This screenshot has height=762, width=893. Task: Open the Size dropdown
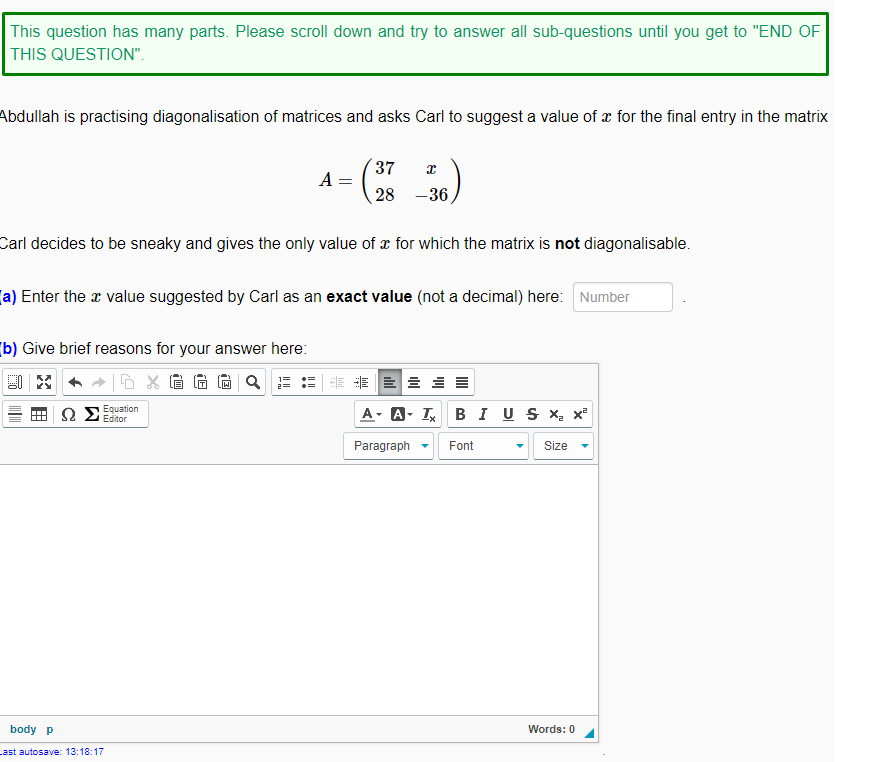[563, 445]
